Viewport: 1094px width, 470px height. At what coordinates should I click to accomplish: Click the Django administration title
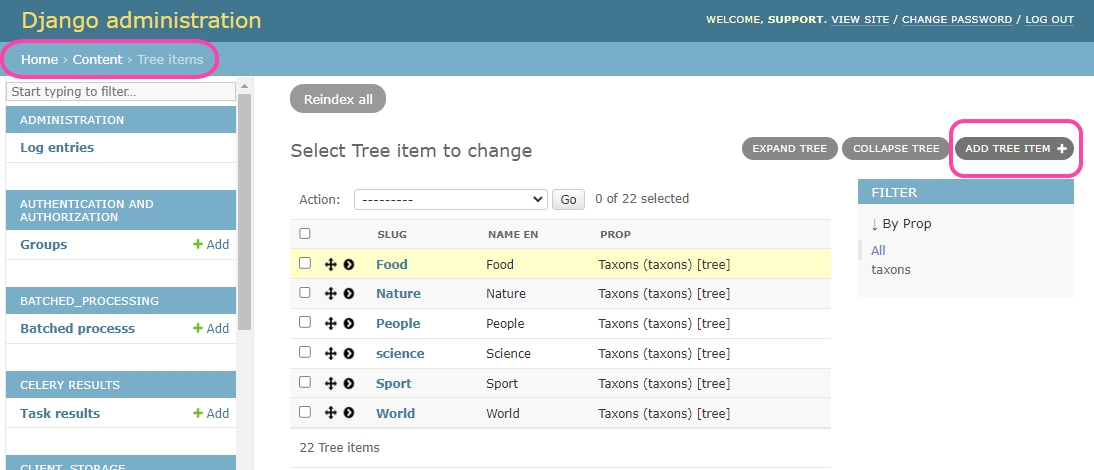tap(142, 20)
